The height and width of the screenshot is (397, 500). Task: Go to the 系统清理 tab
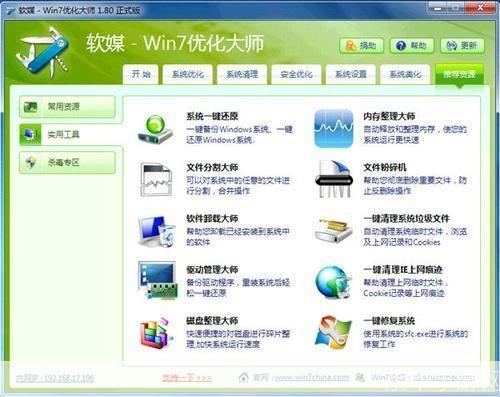242,74
